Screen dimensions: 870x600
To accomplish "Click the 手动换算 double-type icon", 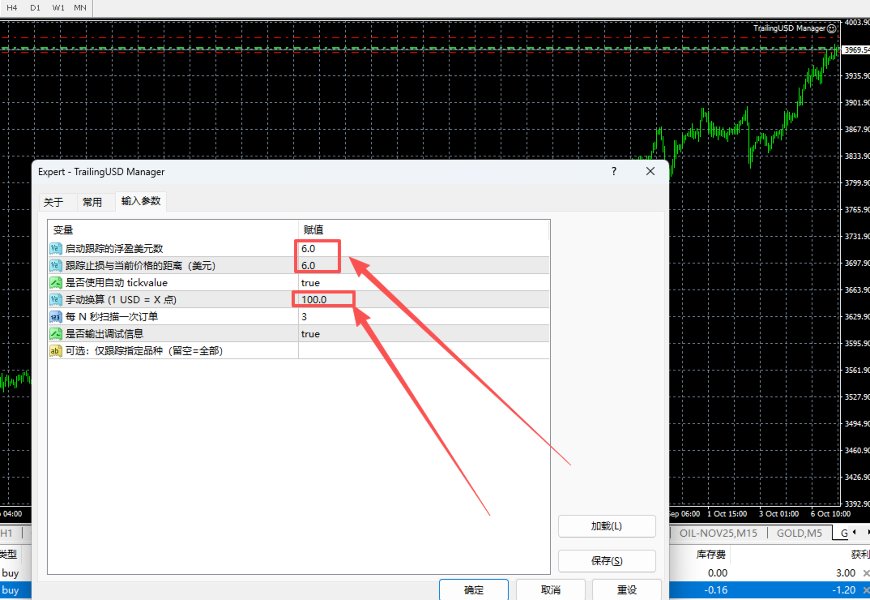I will 55,300.
